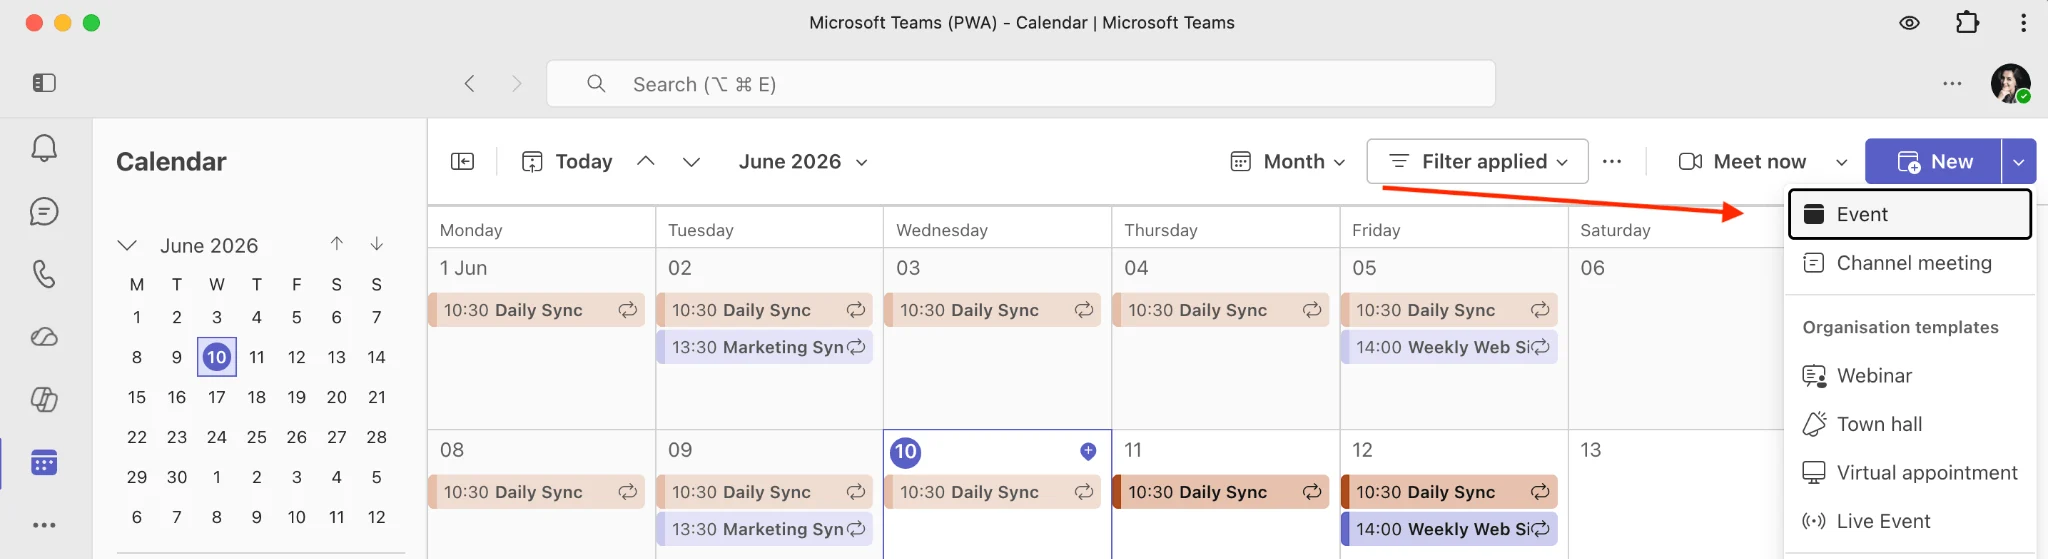Viewport: 2048px width, 559px height.
Task: Open the Month view dropdown
Action: click(1288, 161)
